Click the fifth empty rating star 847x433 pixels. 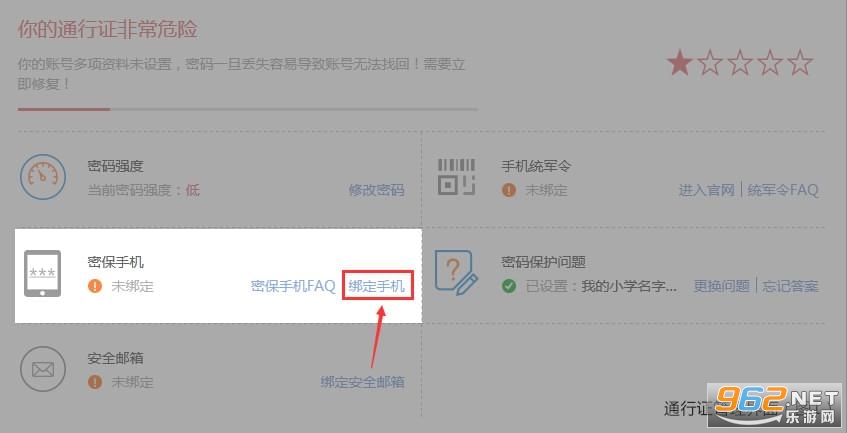coord(800,63)
